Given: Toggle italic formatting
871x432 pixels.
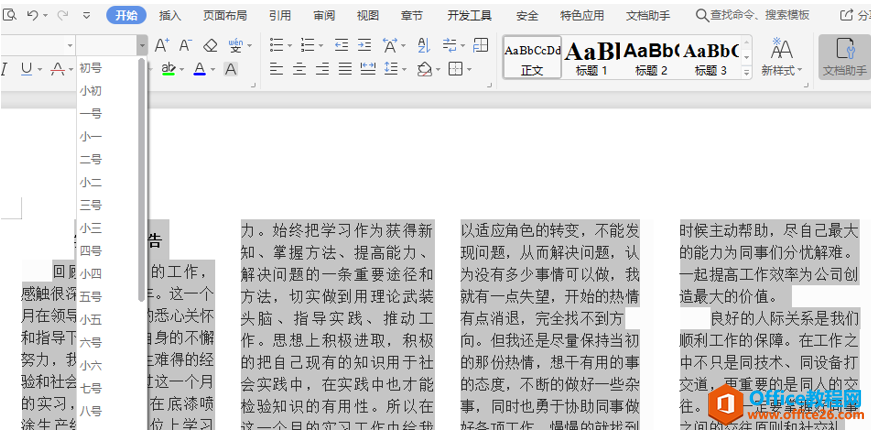Looking at the screenshot, I should 4,69.
